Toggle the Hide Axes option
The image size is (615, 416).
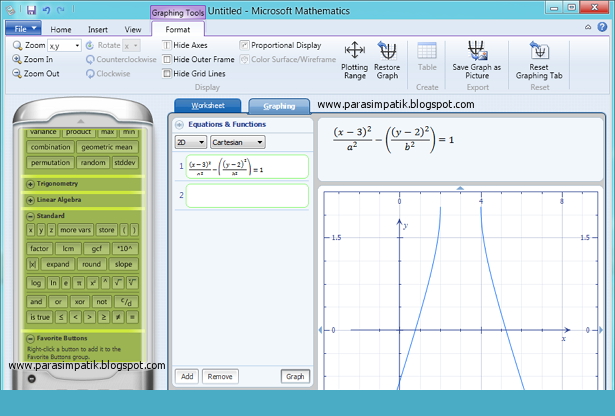pyautogui.click(x=185, y=45)
